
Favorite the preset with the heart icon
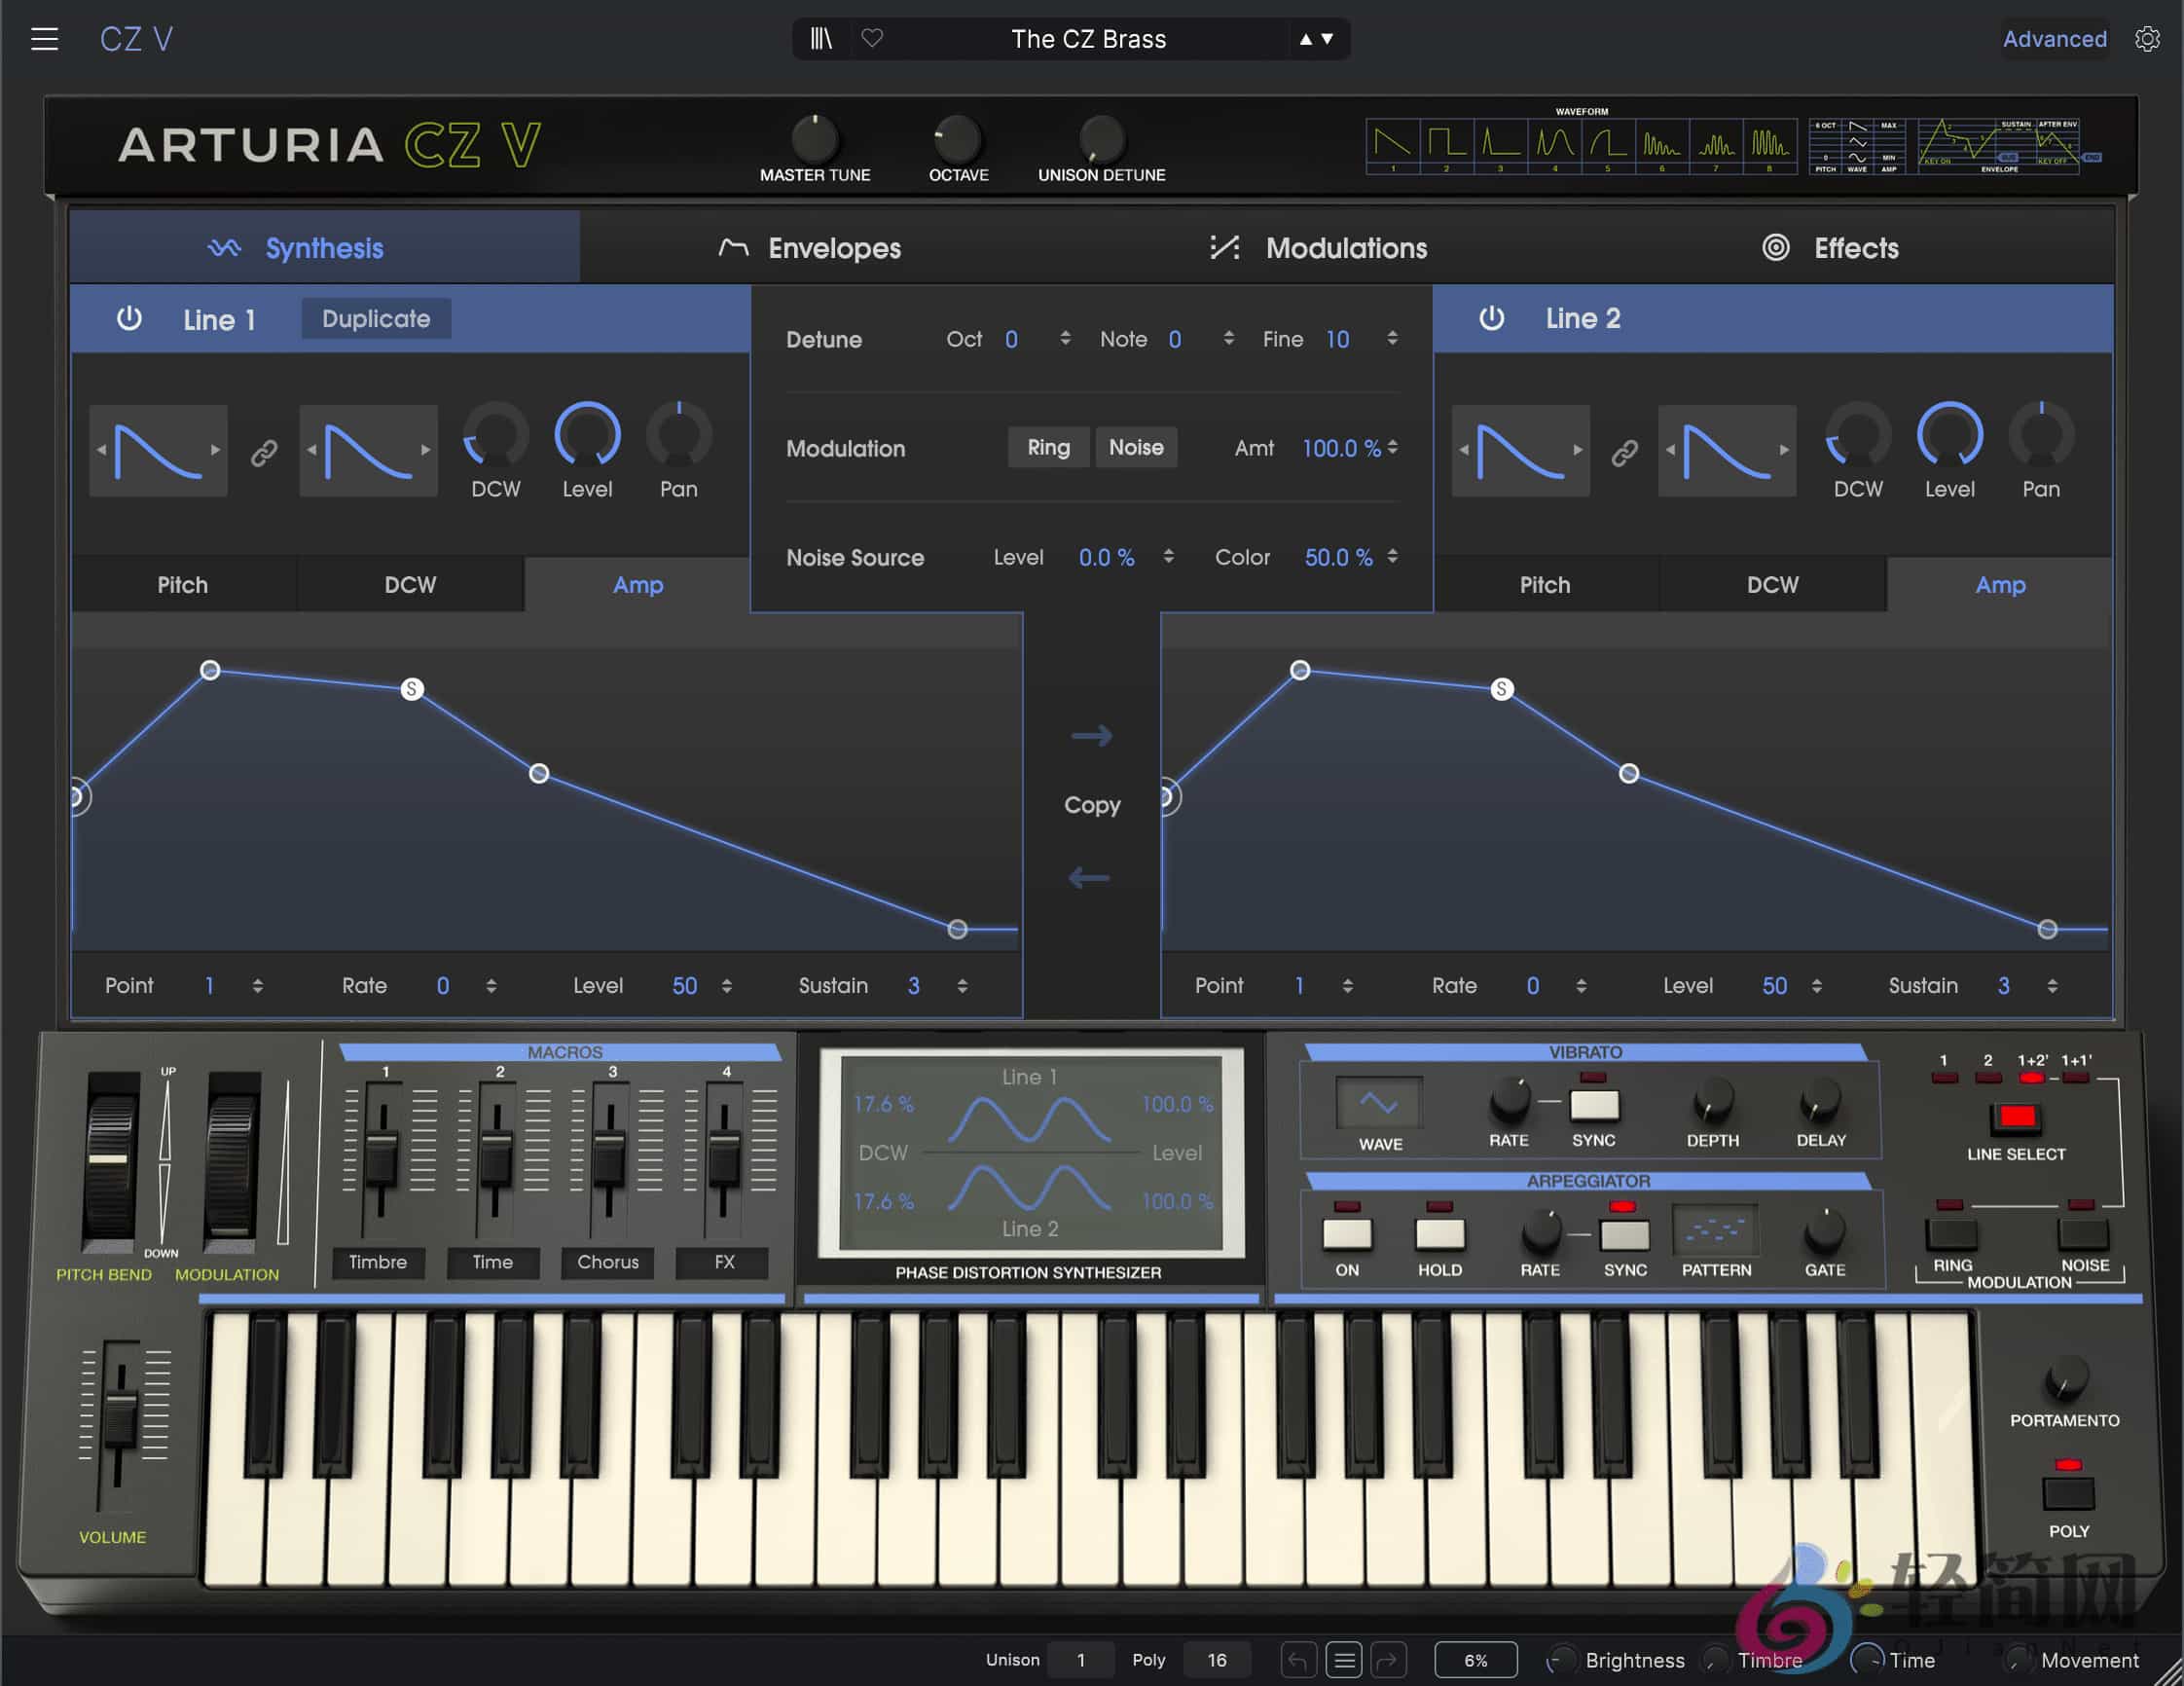coord(873,39)
